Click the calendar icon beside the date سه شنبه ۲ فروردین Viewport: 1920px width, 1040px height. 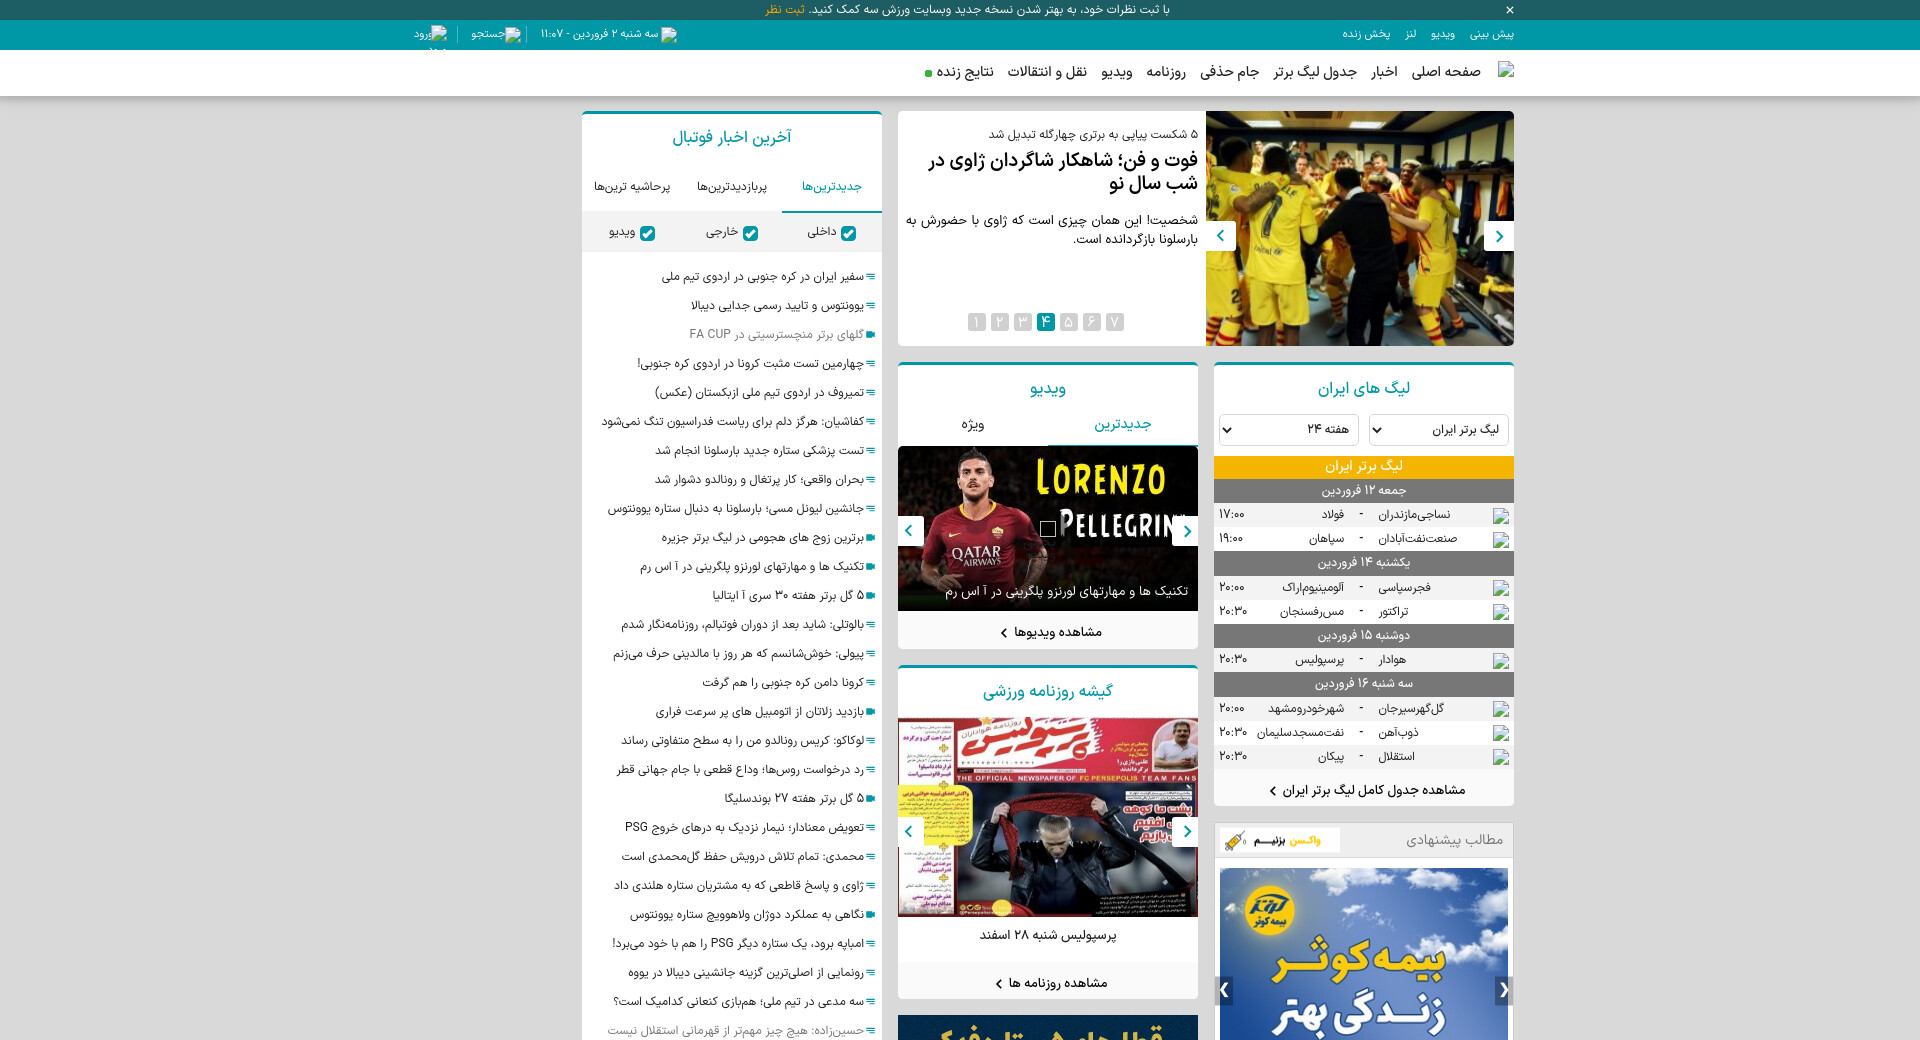point(669,35)
